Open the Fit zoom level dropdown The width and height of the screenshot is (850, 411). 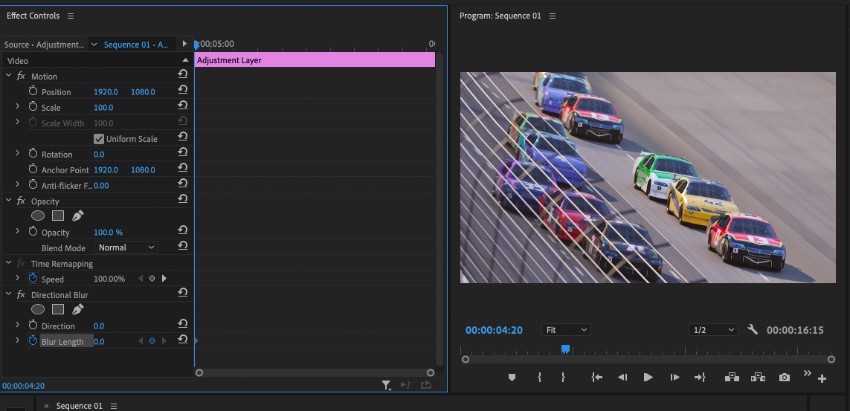point(566,329)
